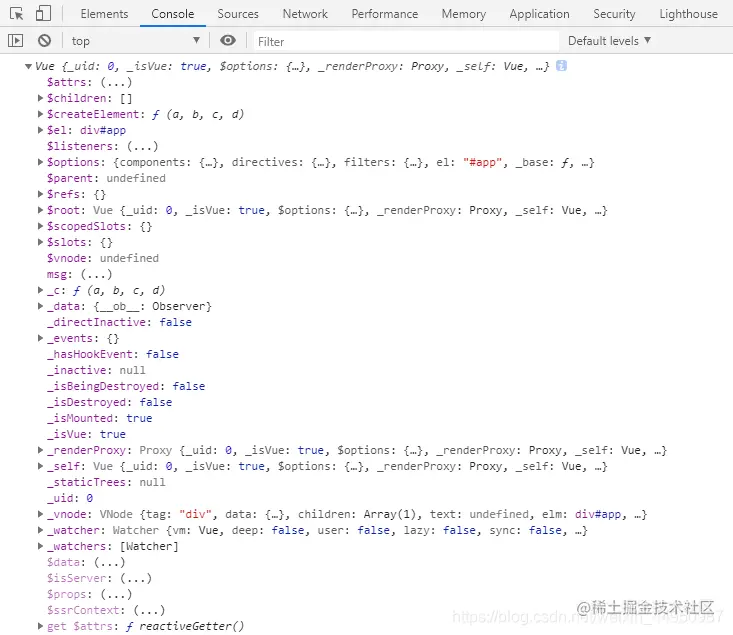This screenshot has width=733, height=635.
Task: Focus the console Filter input field
Action: tap(406, 41)
